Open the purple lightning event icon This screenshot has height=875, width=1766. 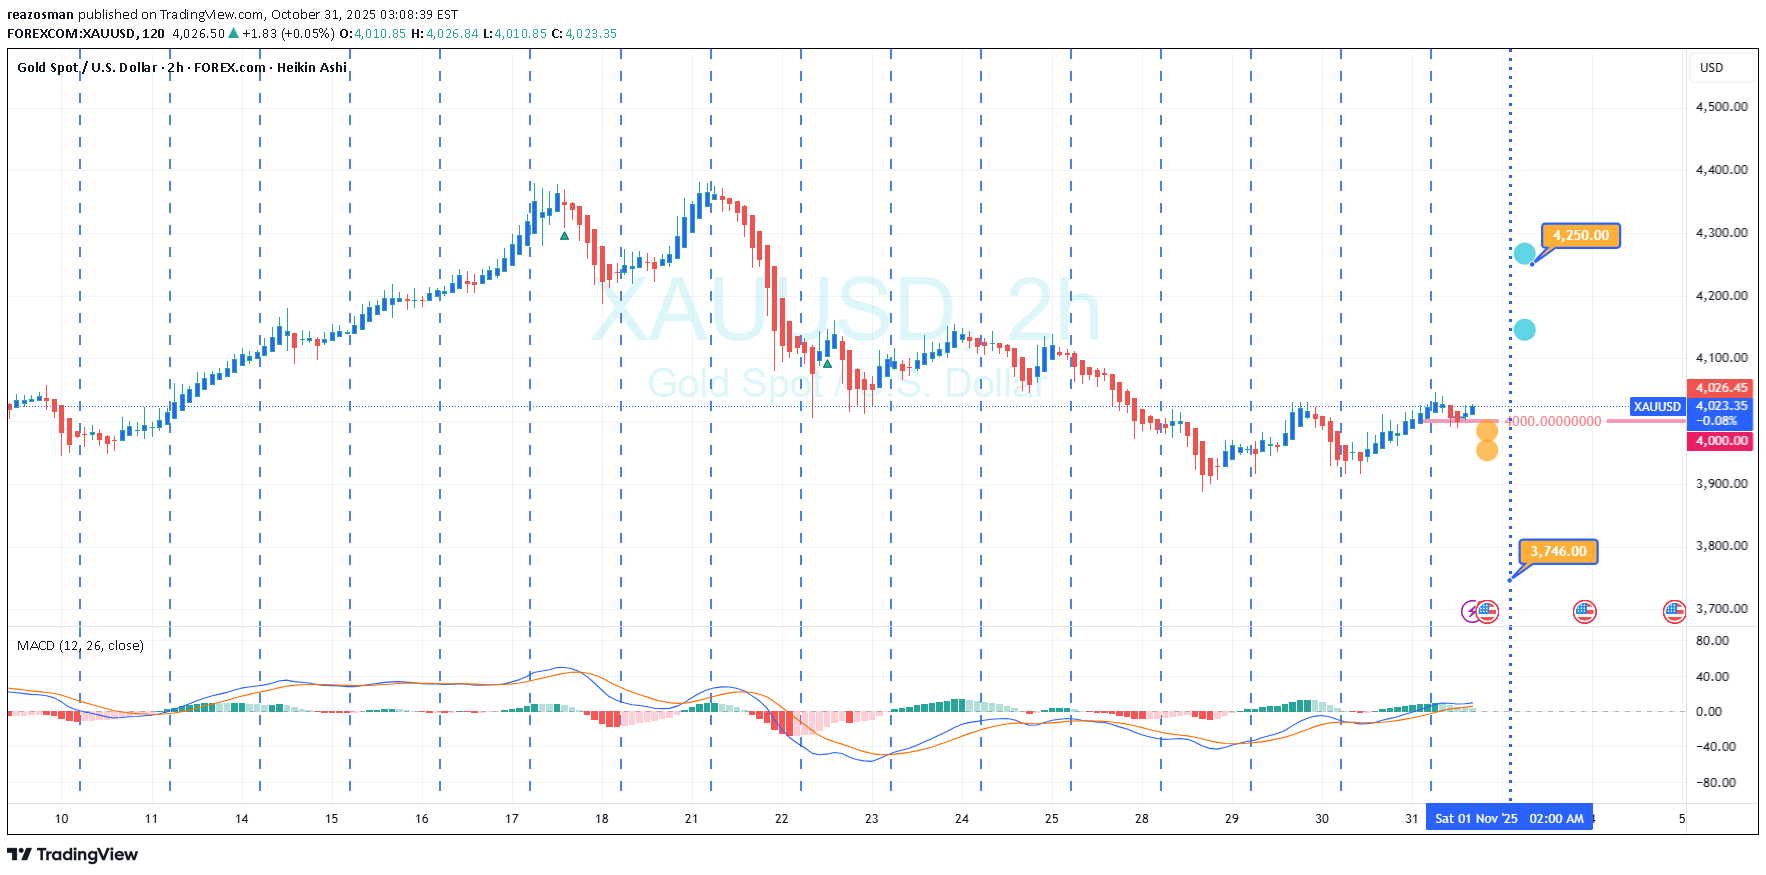tap(1469, 611)
